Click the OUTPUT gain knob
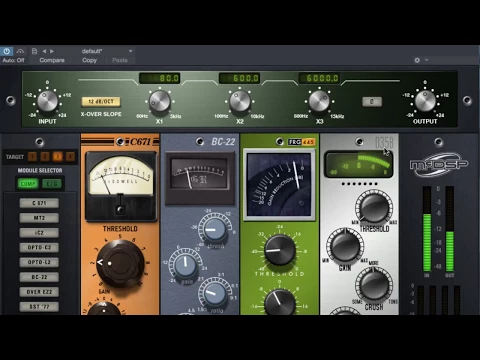The width and height of the screenshot is (480, 360). click(425, 101)
